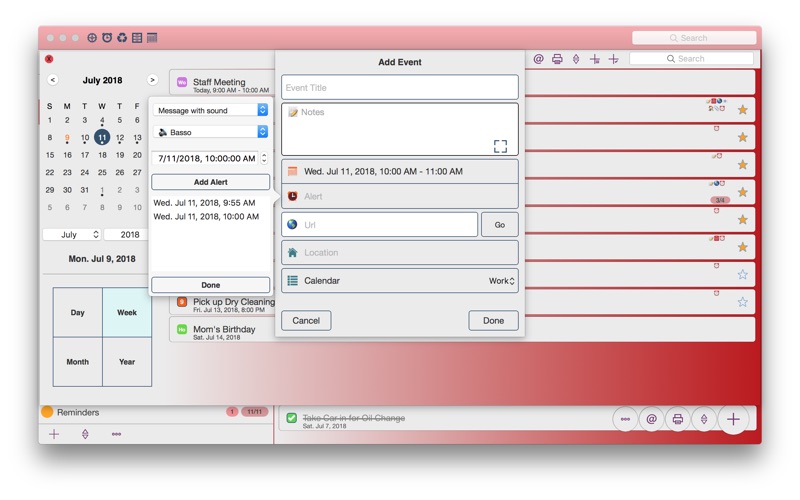
Task: Click the red alarm clock icon beside Alert
Action: pyautogui.click(x=292, y=196)
